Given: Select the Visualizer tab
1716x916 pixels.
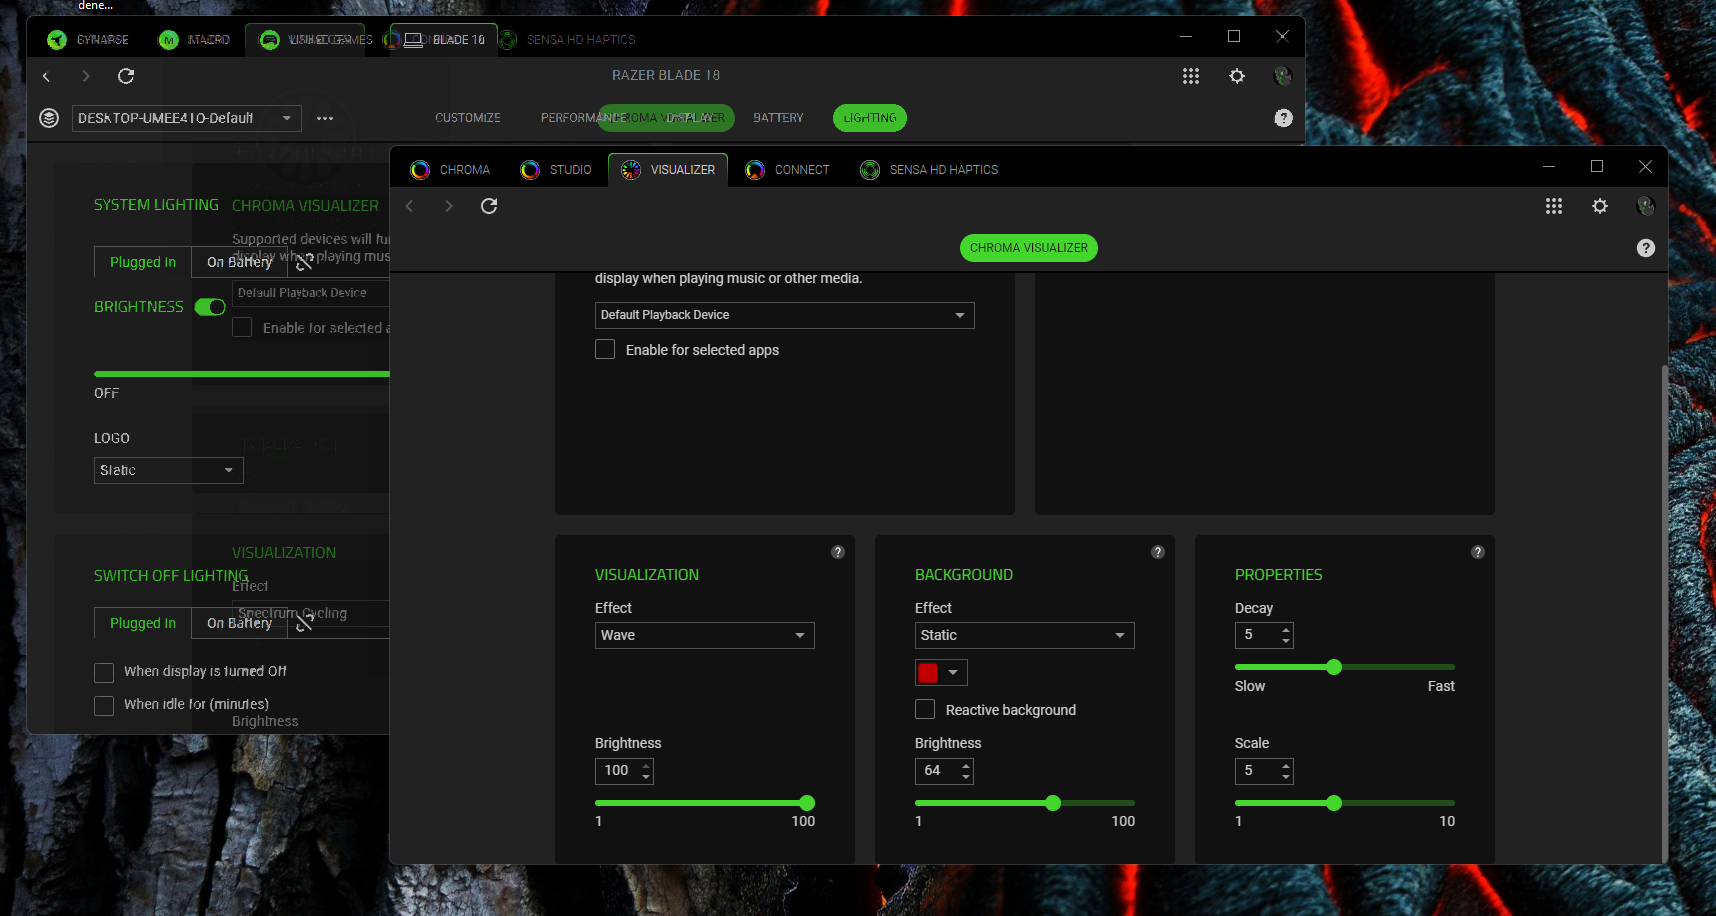Looking at the screenshot, I should coord(668,170).
